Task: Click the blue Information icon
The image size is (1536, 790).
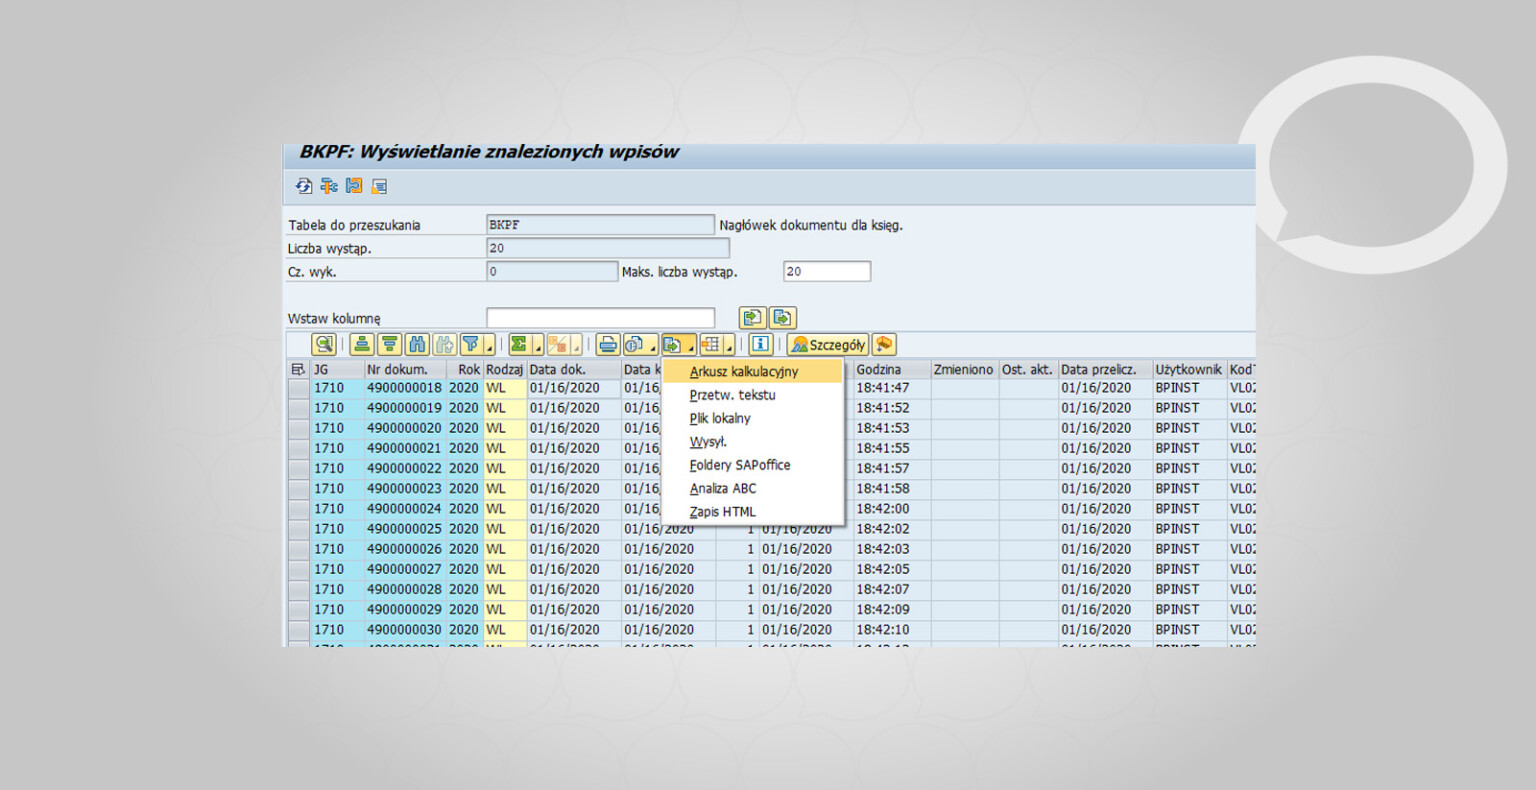Action: (x=759, y=344)
